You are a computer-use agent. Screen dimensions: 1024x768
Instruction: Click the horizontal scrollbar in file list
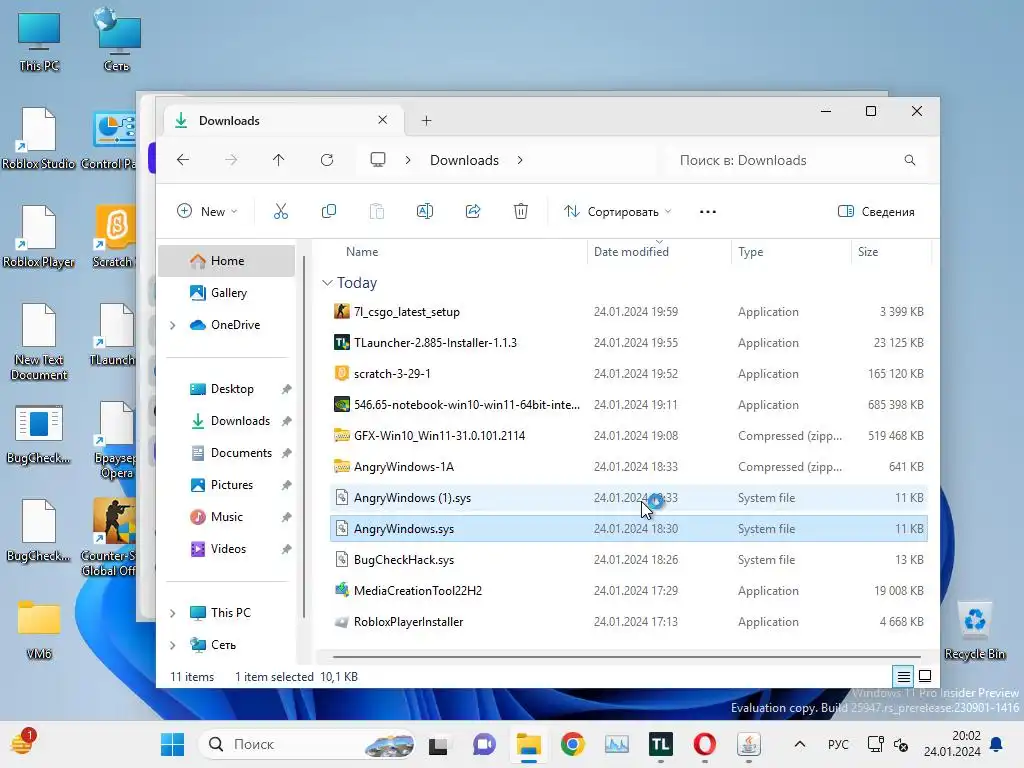626,657
